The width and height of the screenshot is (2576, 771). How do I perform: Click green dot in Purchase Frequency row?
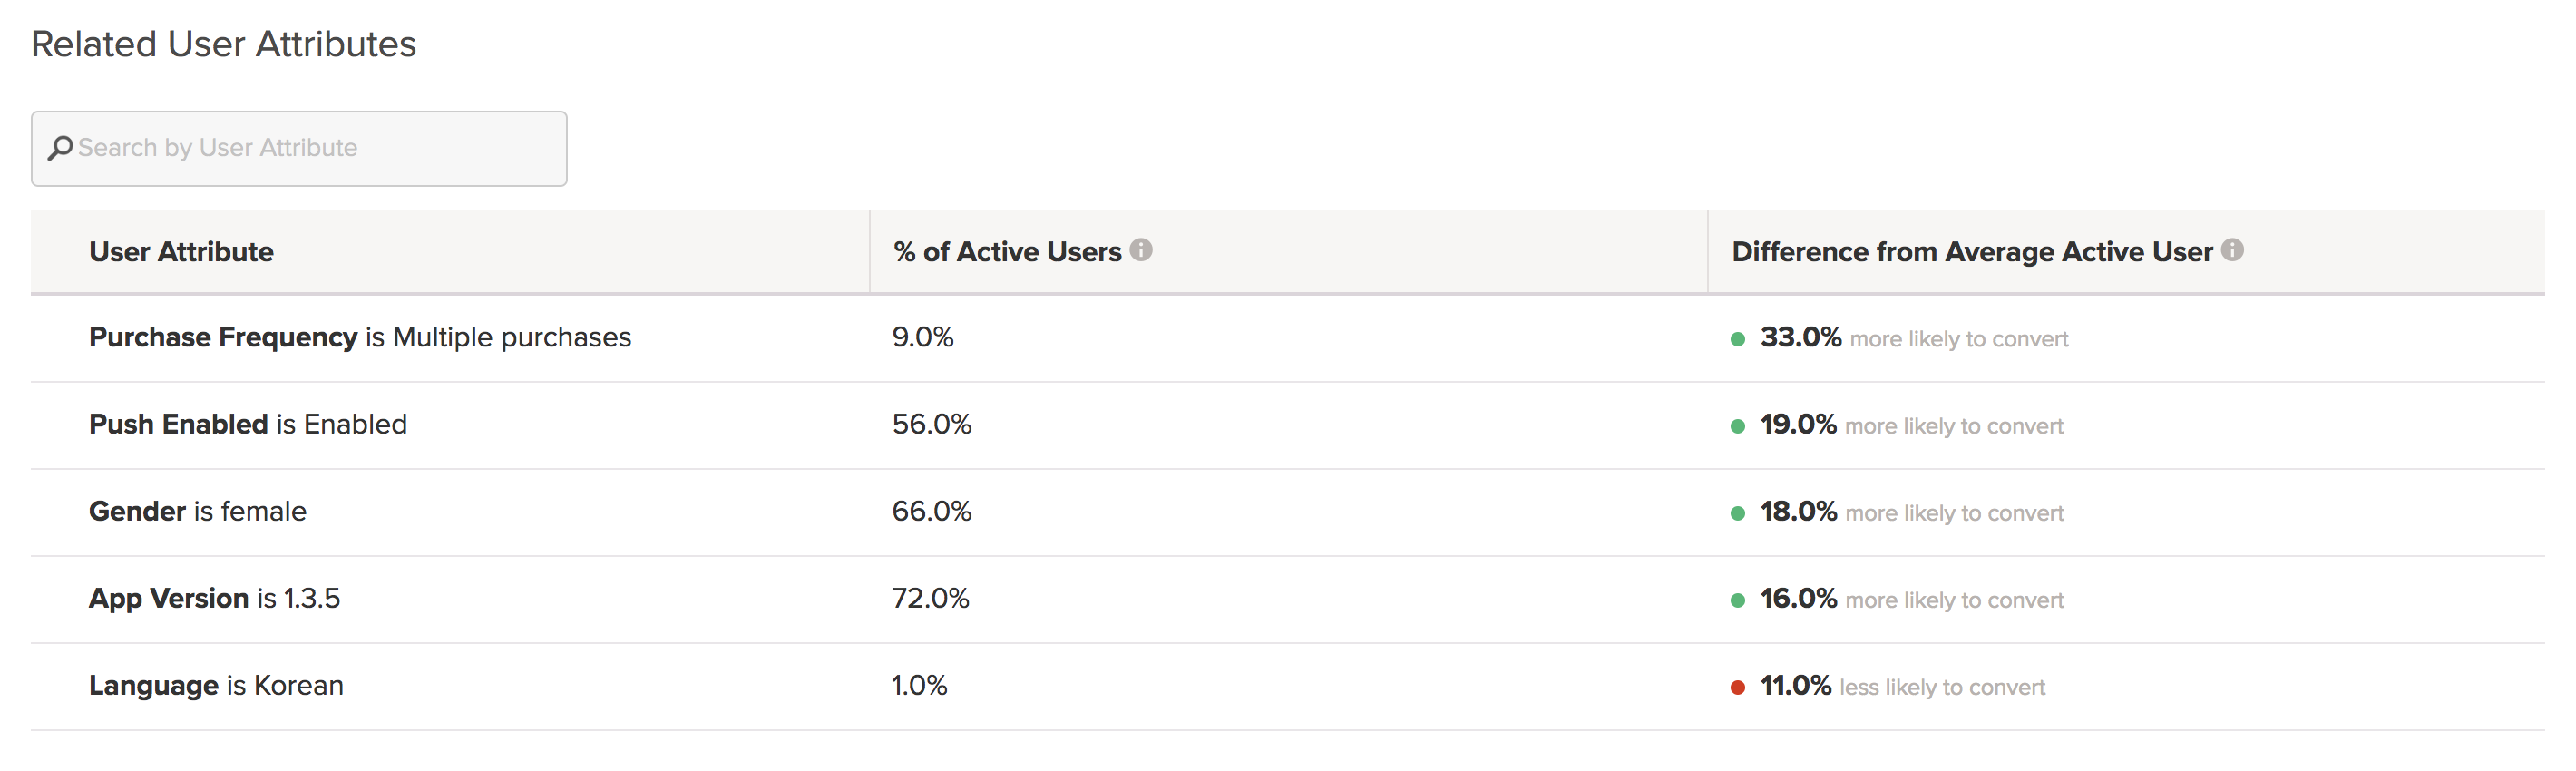pos(1738,339)
